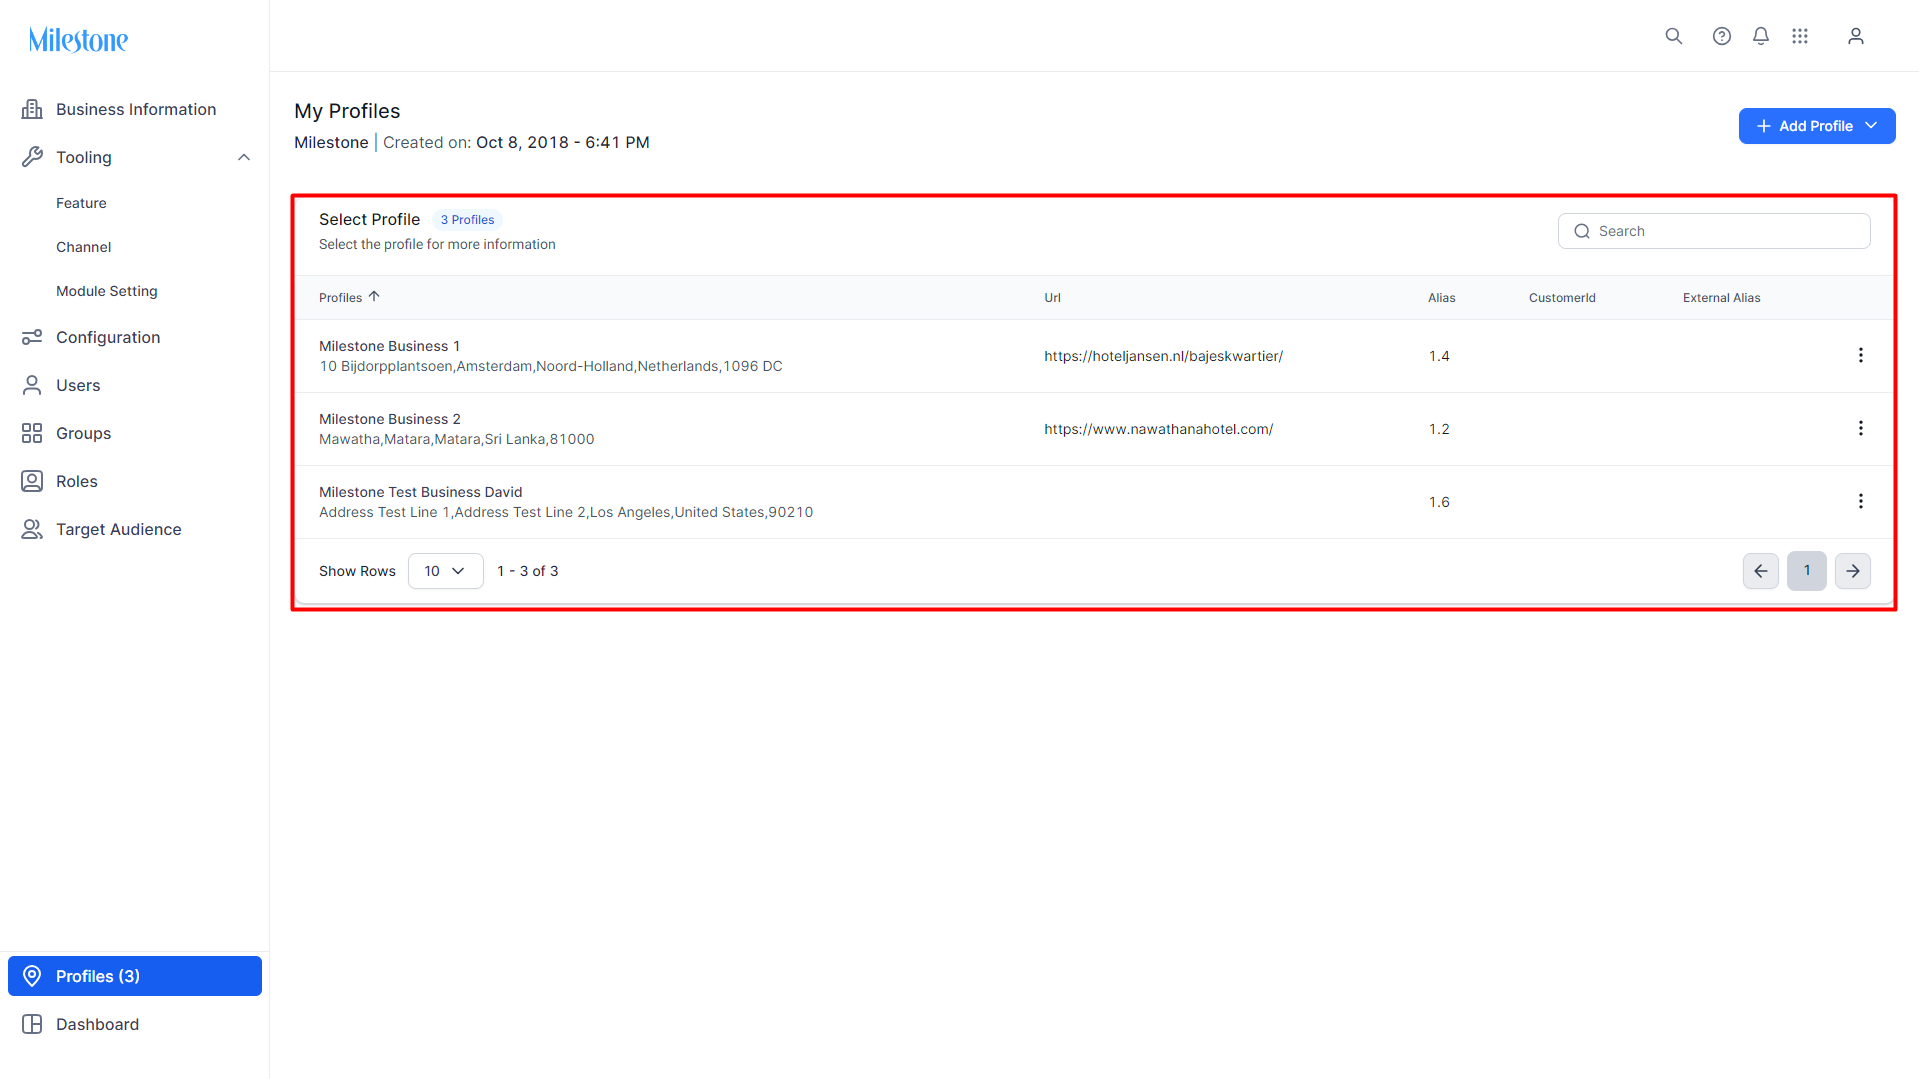Open Business Information menu item

coord(135,109)
